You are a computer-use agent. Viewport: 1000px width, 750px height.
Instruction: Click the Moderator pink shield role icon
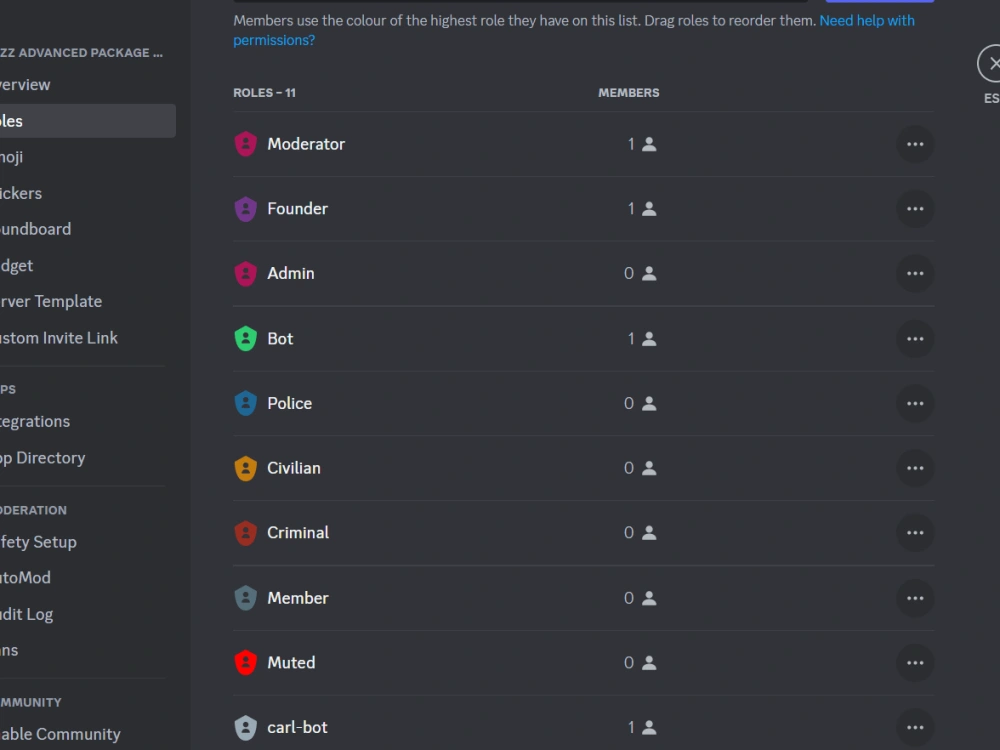pos(245,143)
